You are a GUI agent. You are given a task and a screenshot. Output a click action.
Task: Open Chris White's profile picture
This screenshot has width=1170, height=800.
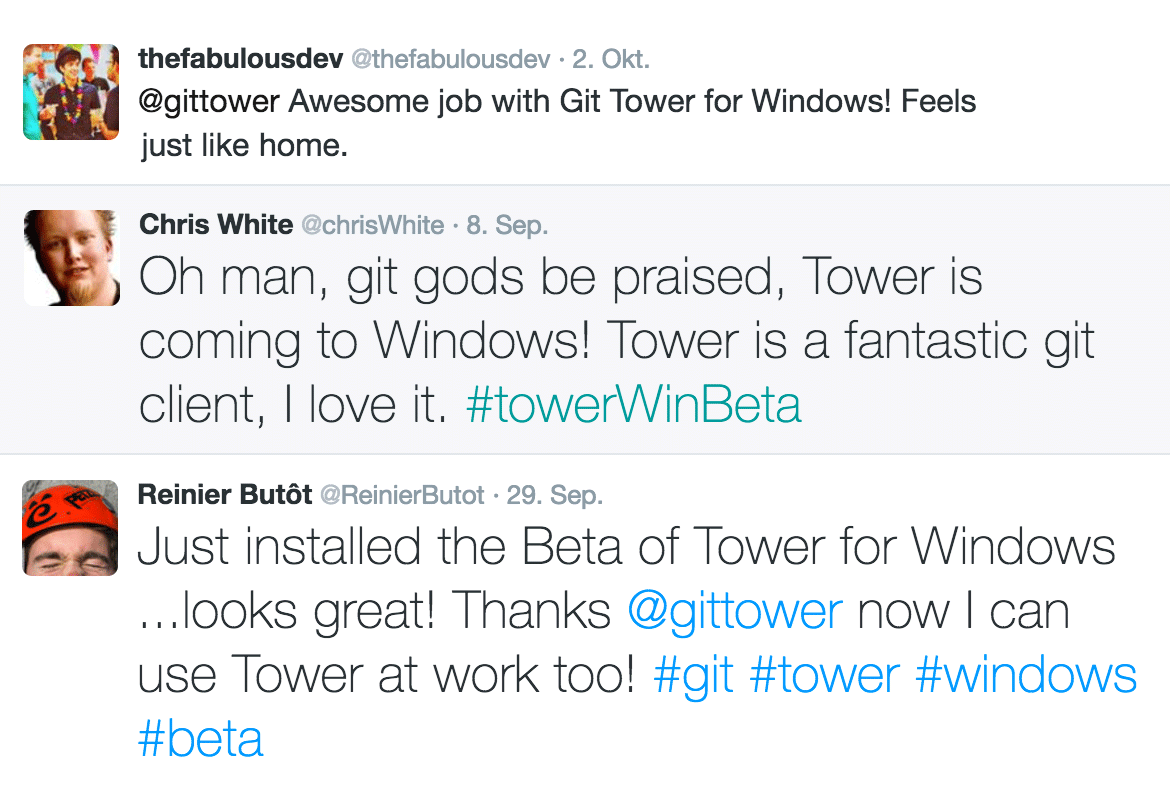pyautogui.click(x=71, y=257)
